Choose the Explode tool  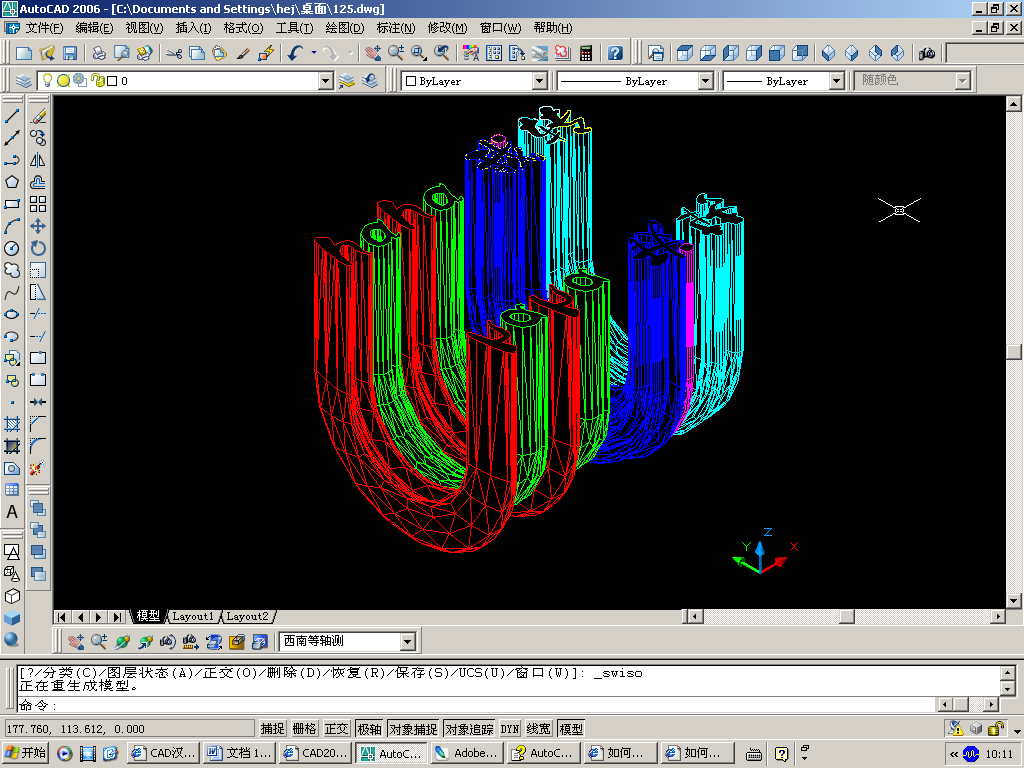[38, 468]
